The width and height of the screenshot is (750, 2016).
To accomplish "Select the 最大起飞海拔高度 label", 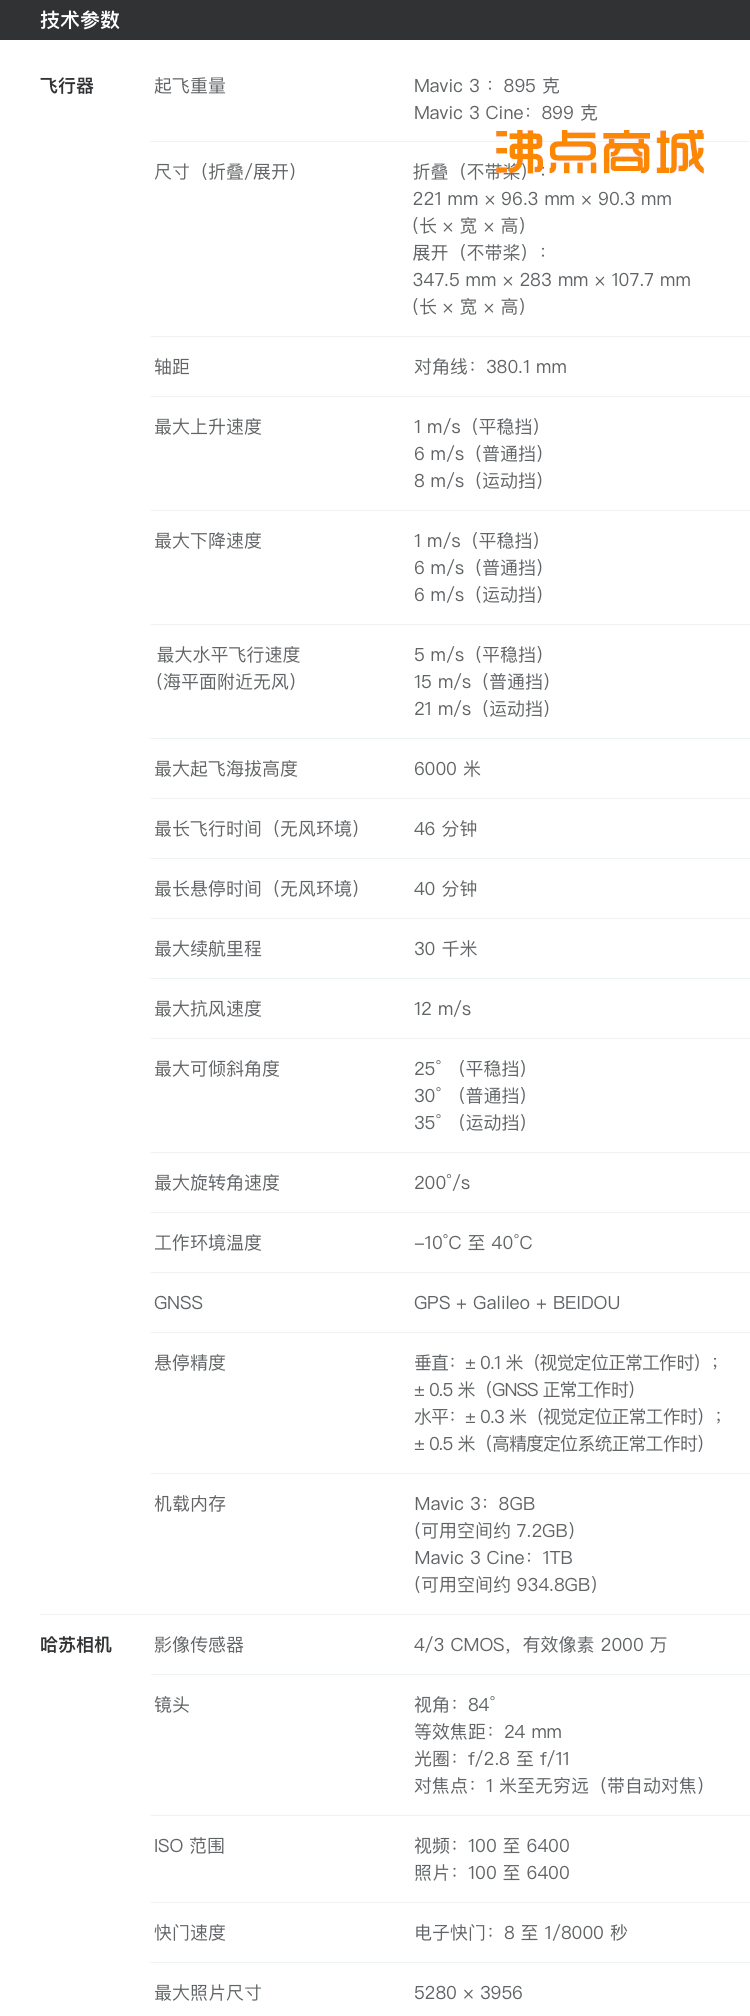I will tap(226, 769).
